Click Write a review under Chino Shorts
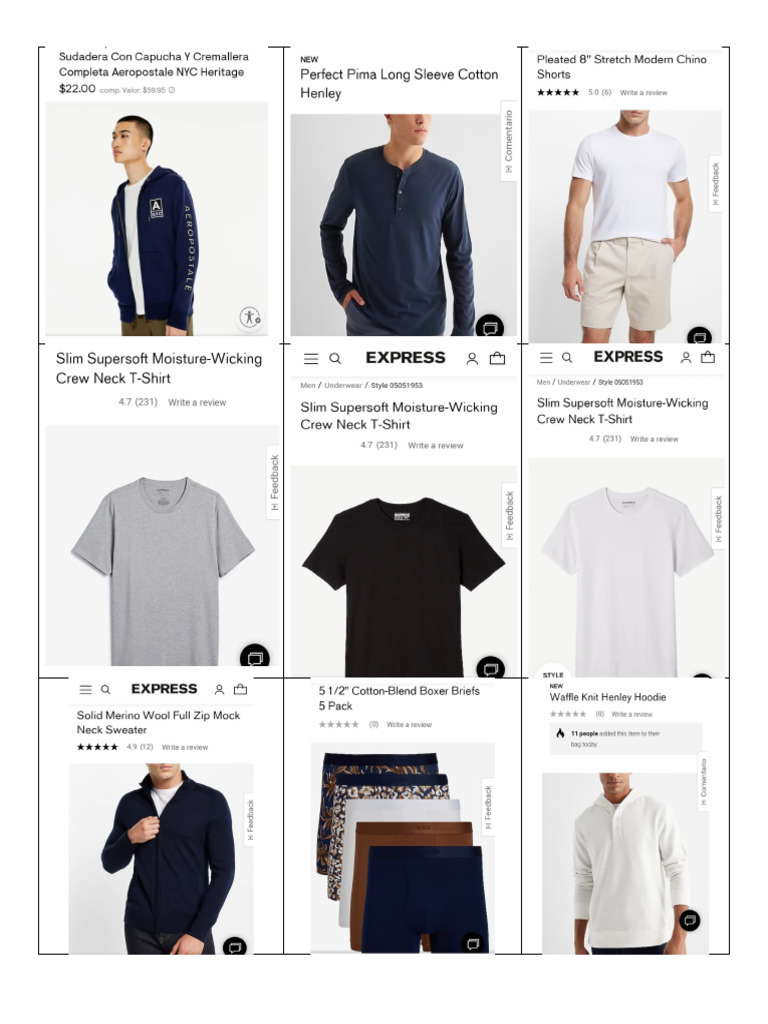The height and width of the screenshot is (1024, 768). 643,93
